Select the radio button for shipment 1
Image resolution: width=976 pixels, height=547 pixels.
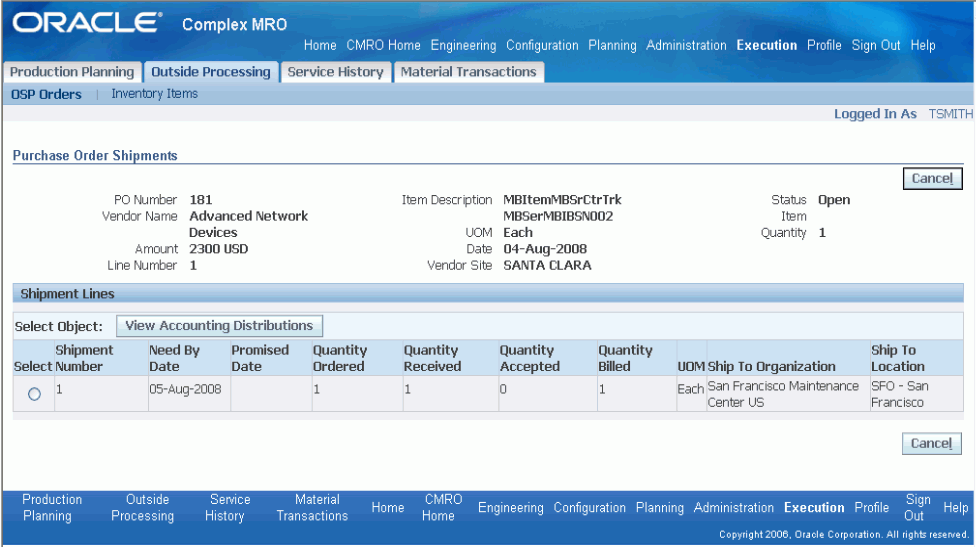[34, 394]
